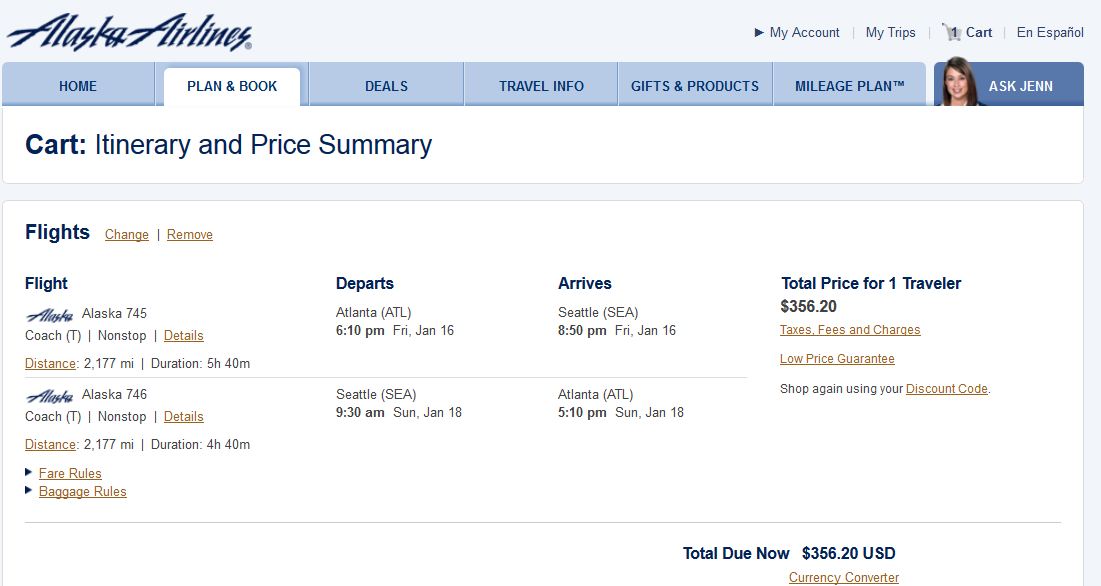Switch site to En Español
This screenshot has height=586, width=1101.
(x=1050, y=33)
